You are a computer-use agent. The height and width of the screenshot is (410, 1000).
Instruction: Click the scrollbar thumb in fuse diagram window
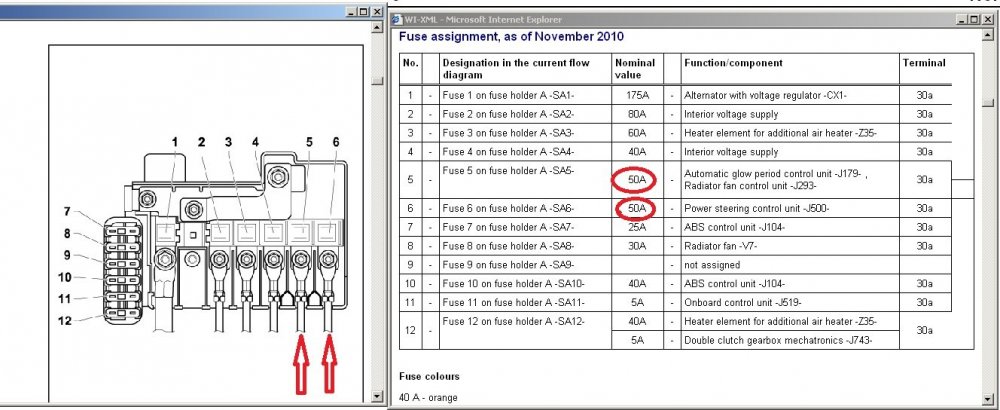pos(378,80)
